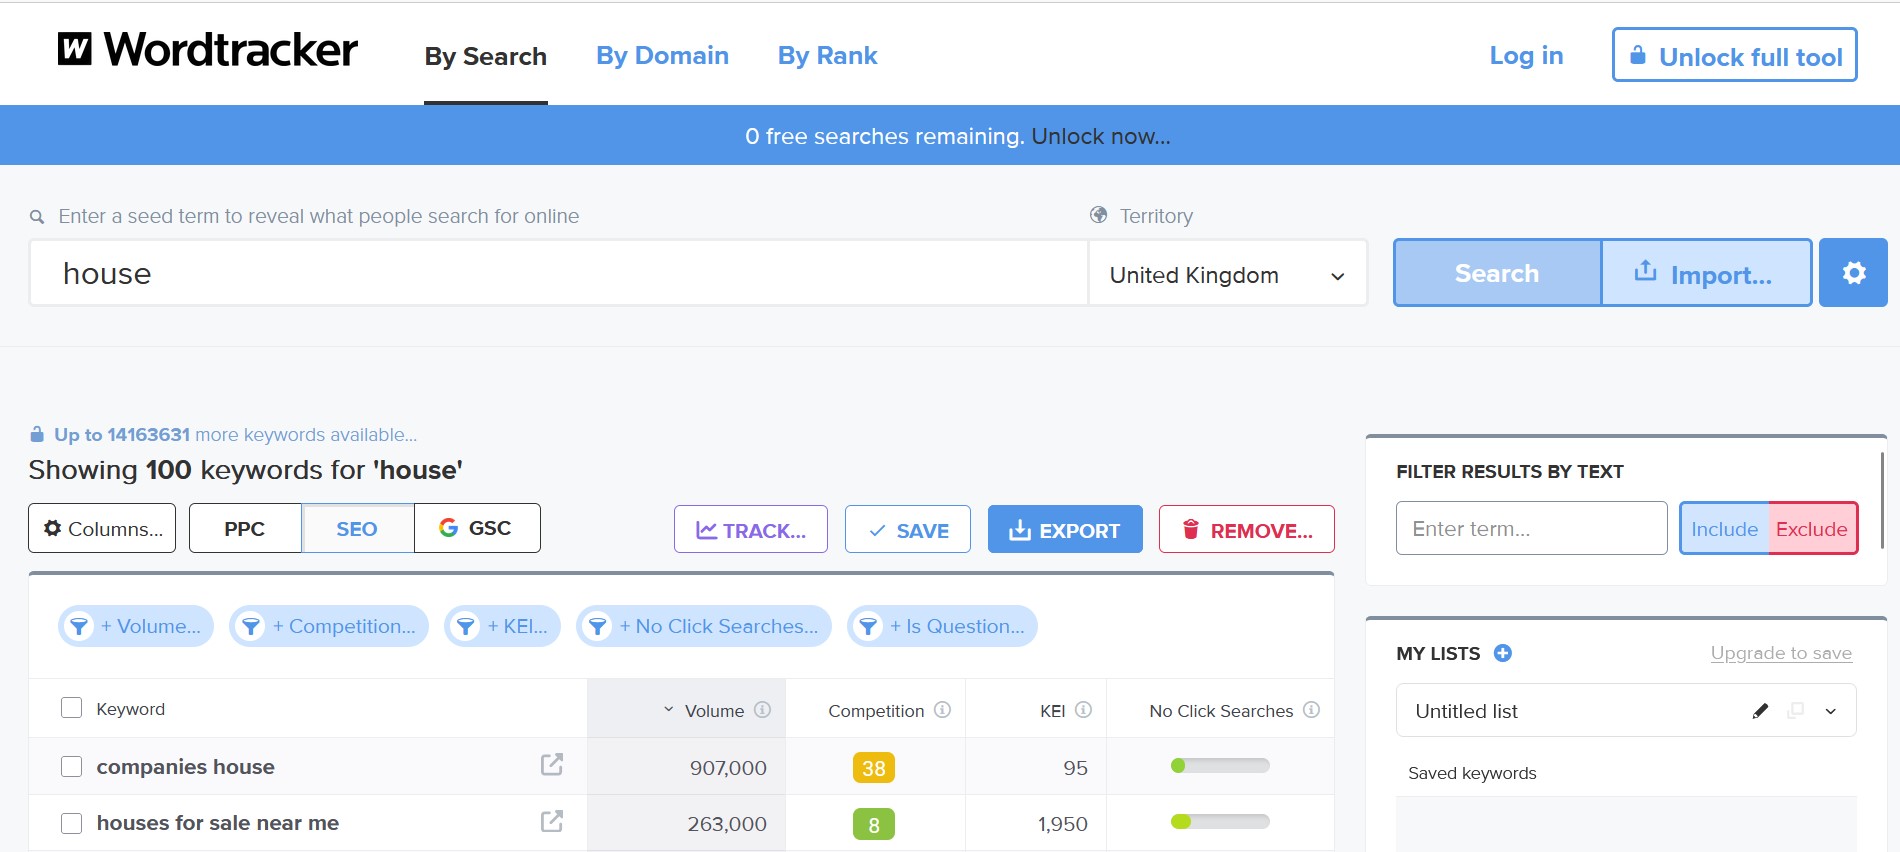The width and height of the screenshot is (1900, 852).
Task: Click the filter Enter term text field
Action: (1530, 529)
